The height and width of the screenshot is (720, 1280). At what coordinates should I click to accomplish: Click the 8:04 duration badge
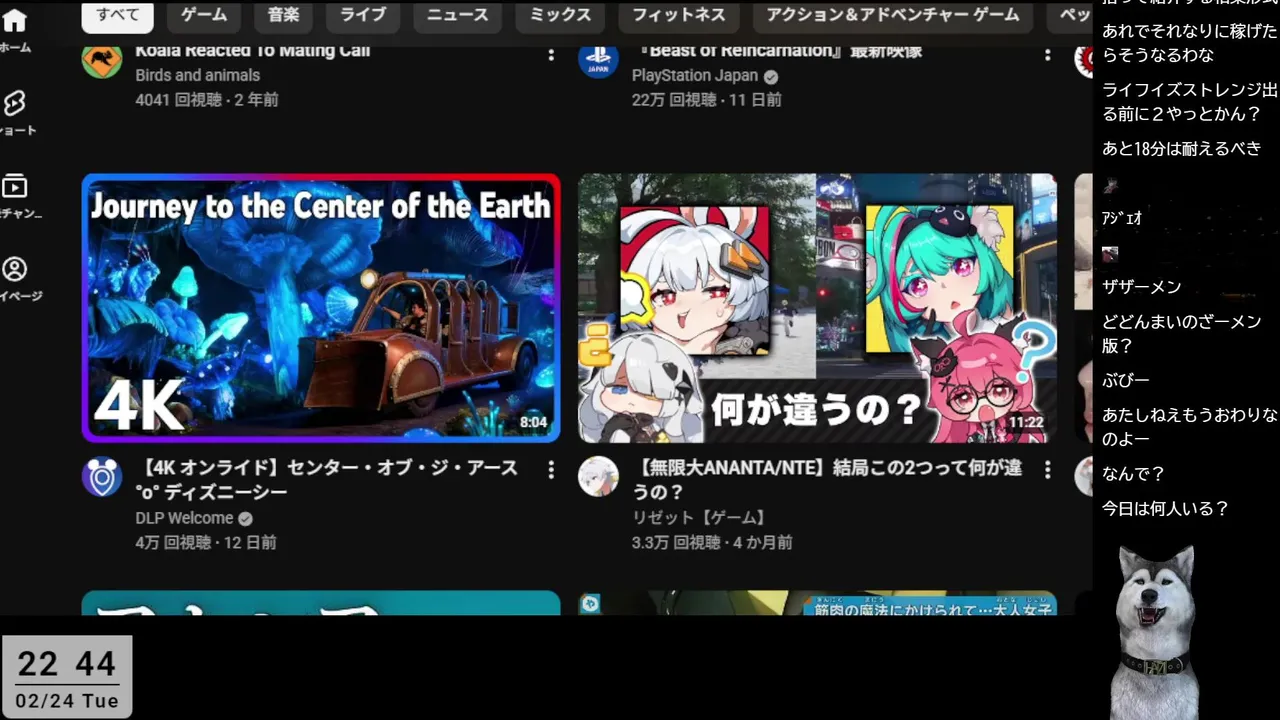[x=534, y=423]
